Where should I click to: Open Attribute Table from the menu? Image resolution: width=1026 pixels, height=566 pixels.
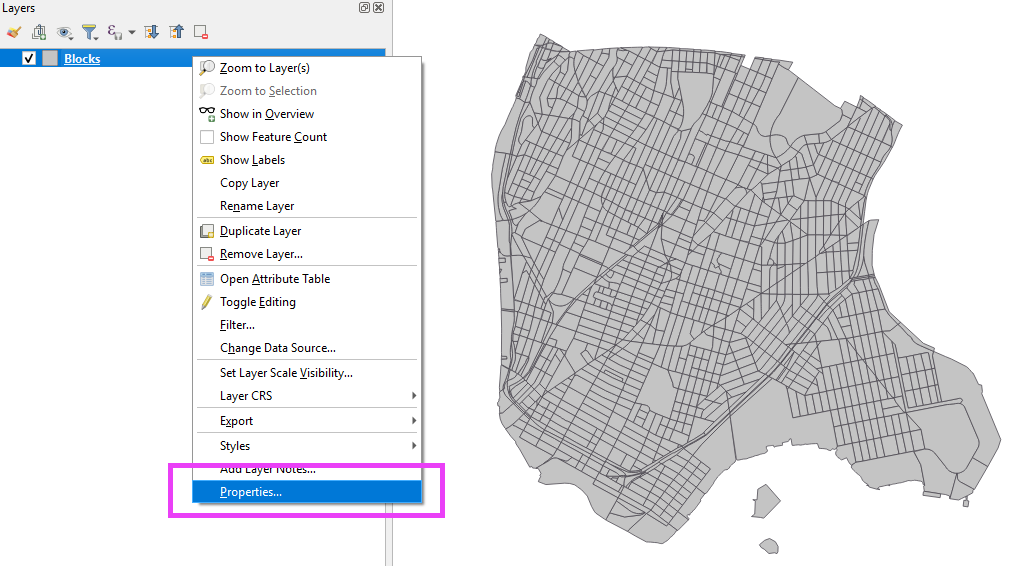click(306, 279)
